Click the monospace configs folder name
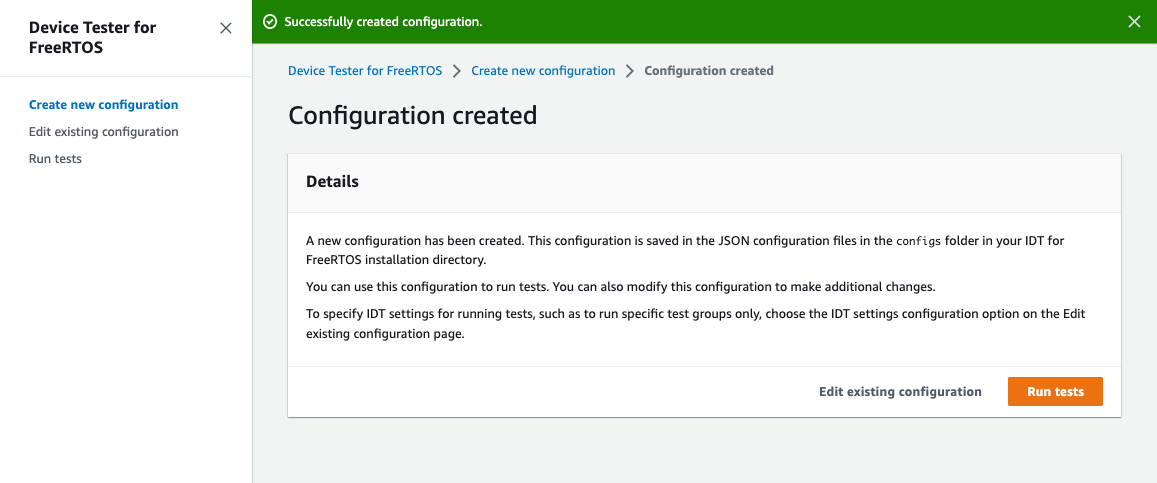Viewport: 1157px width, 483px height. point(916,242)
